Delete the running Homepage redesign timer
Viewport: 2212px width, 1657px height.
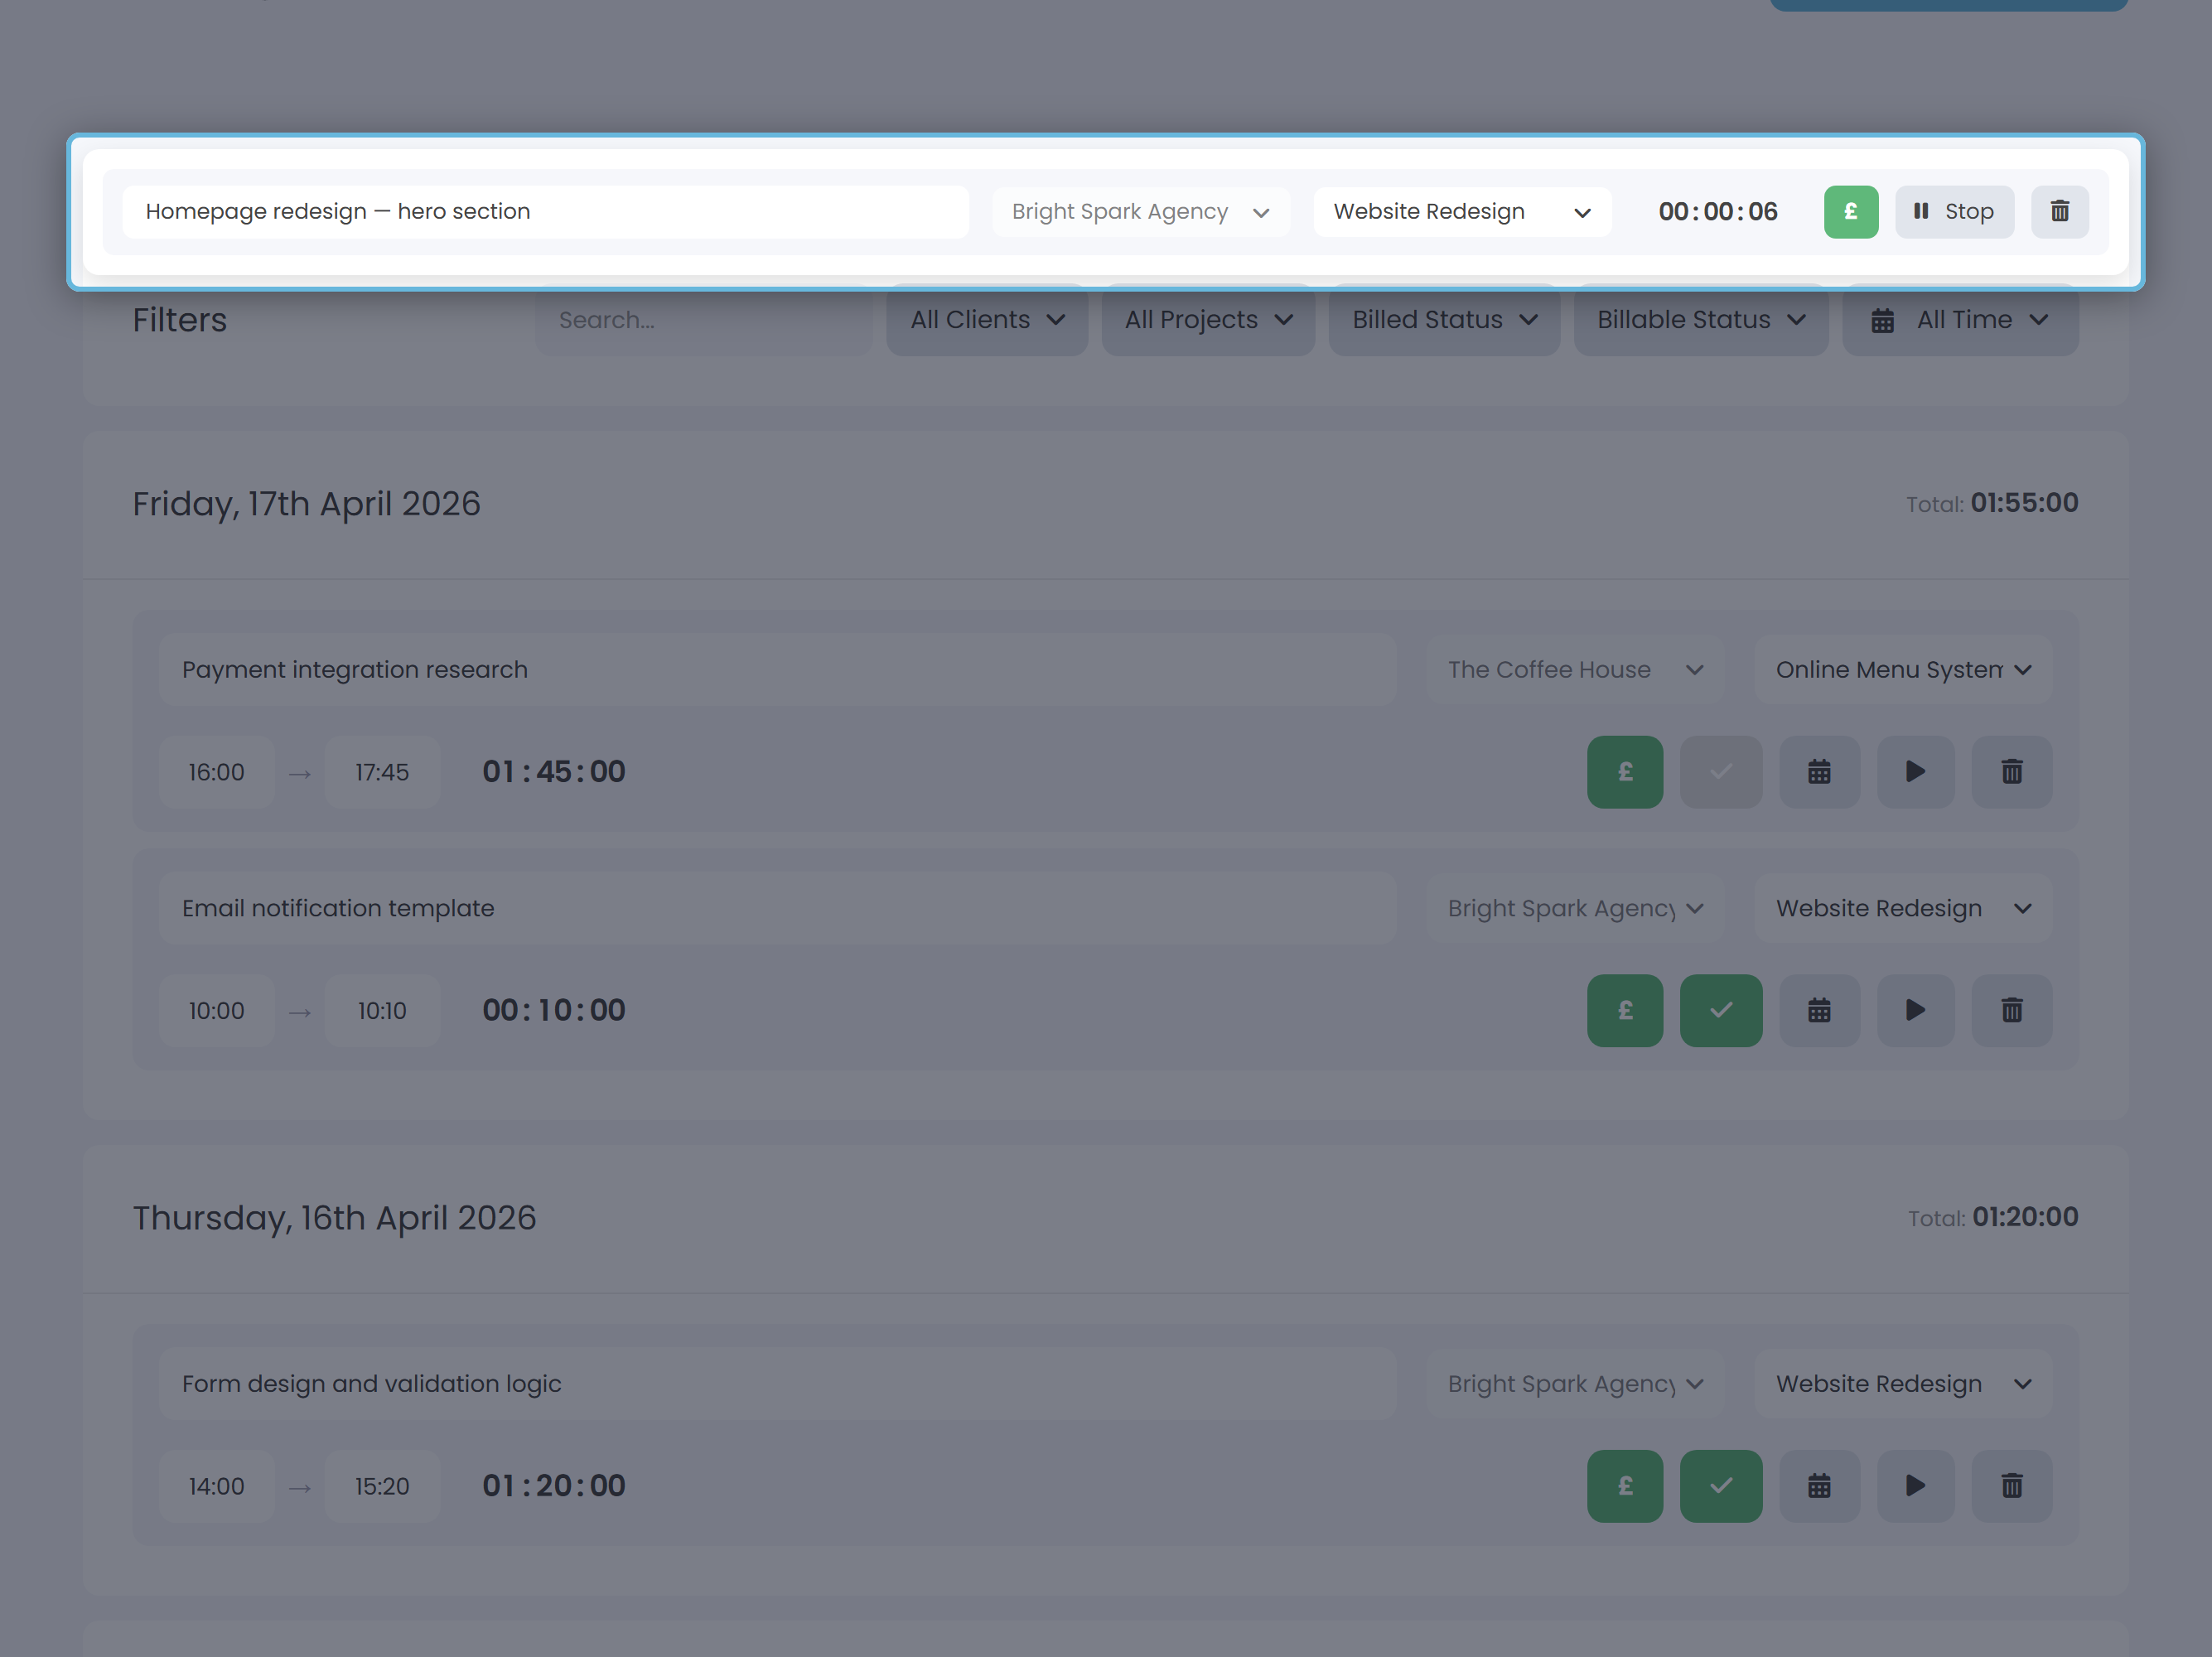point(2059,211)
